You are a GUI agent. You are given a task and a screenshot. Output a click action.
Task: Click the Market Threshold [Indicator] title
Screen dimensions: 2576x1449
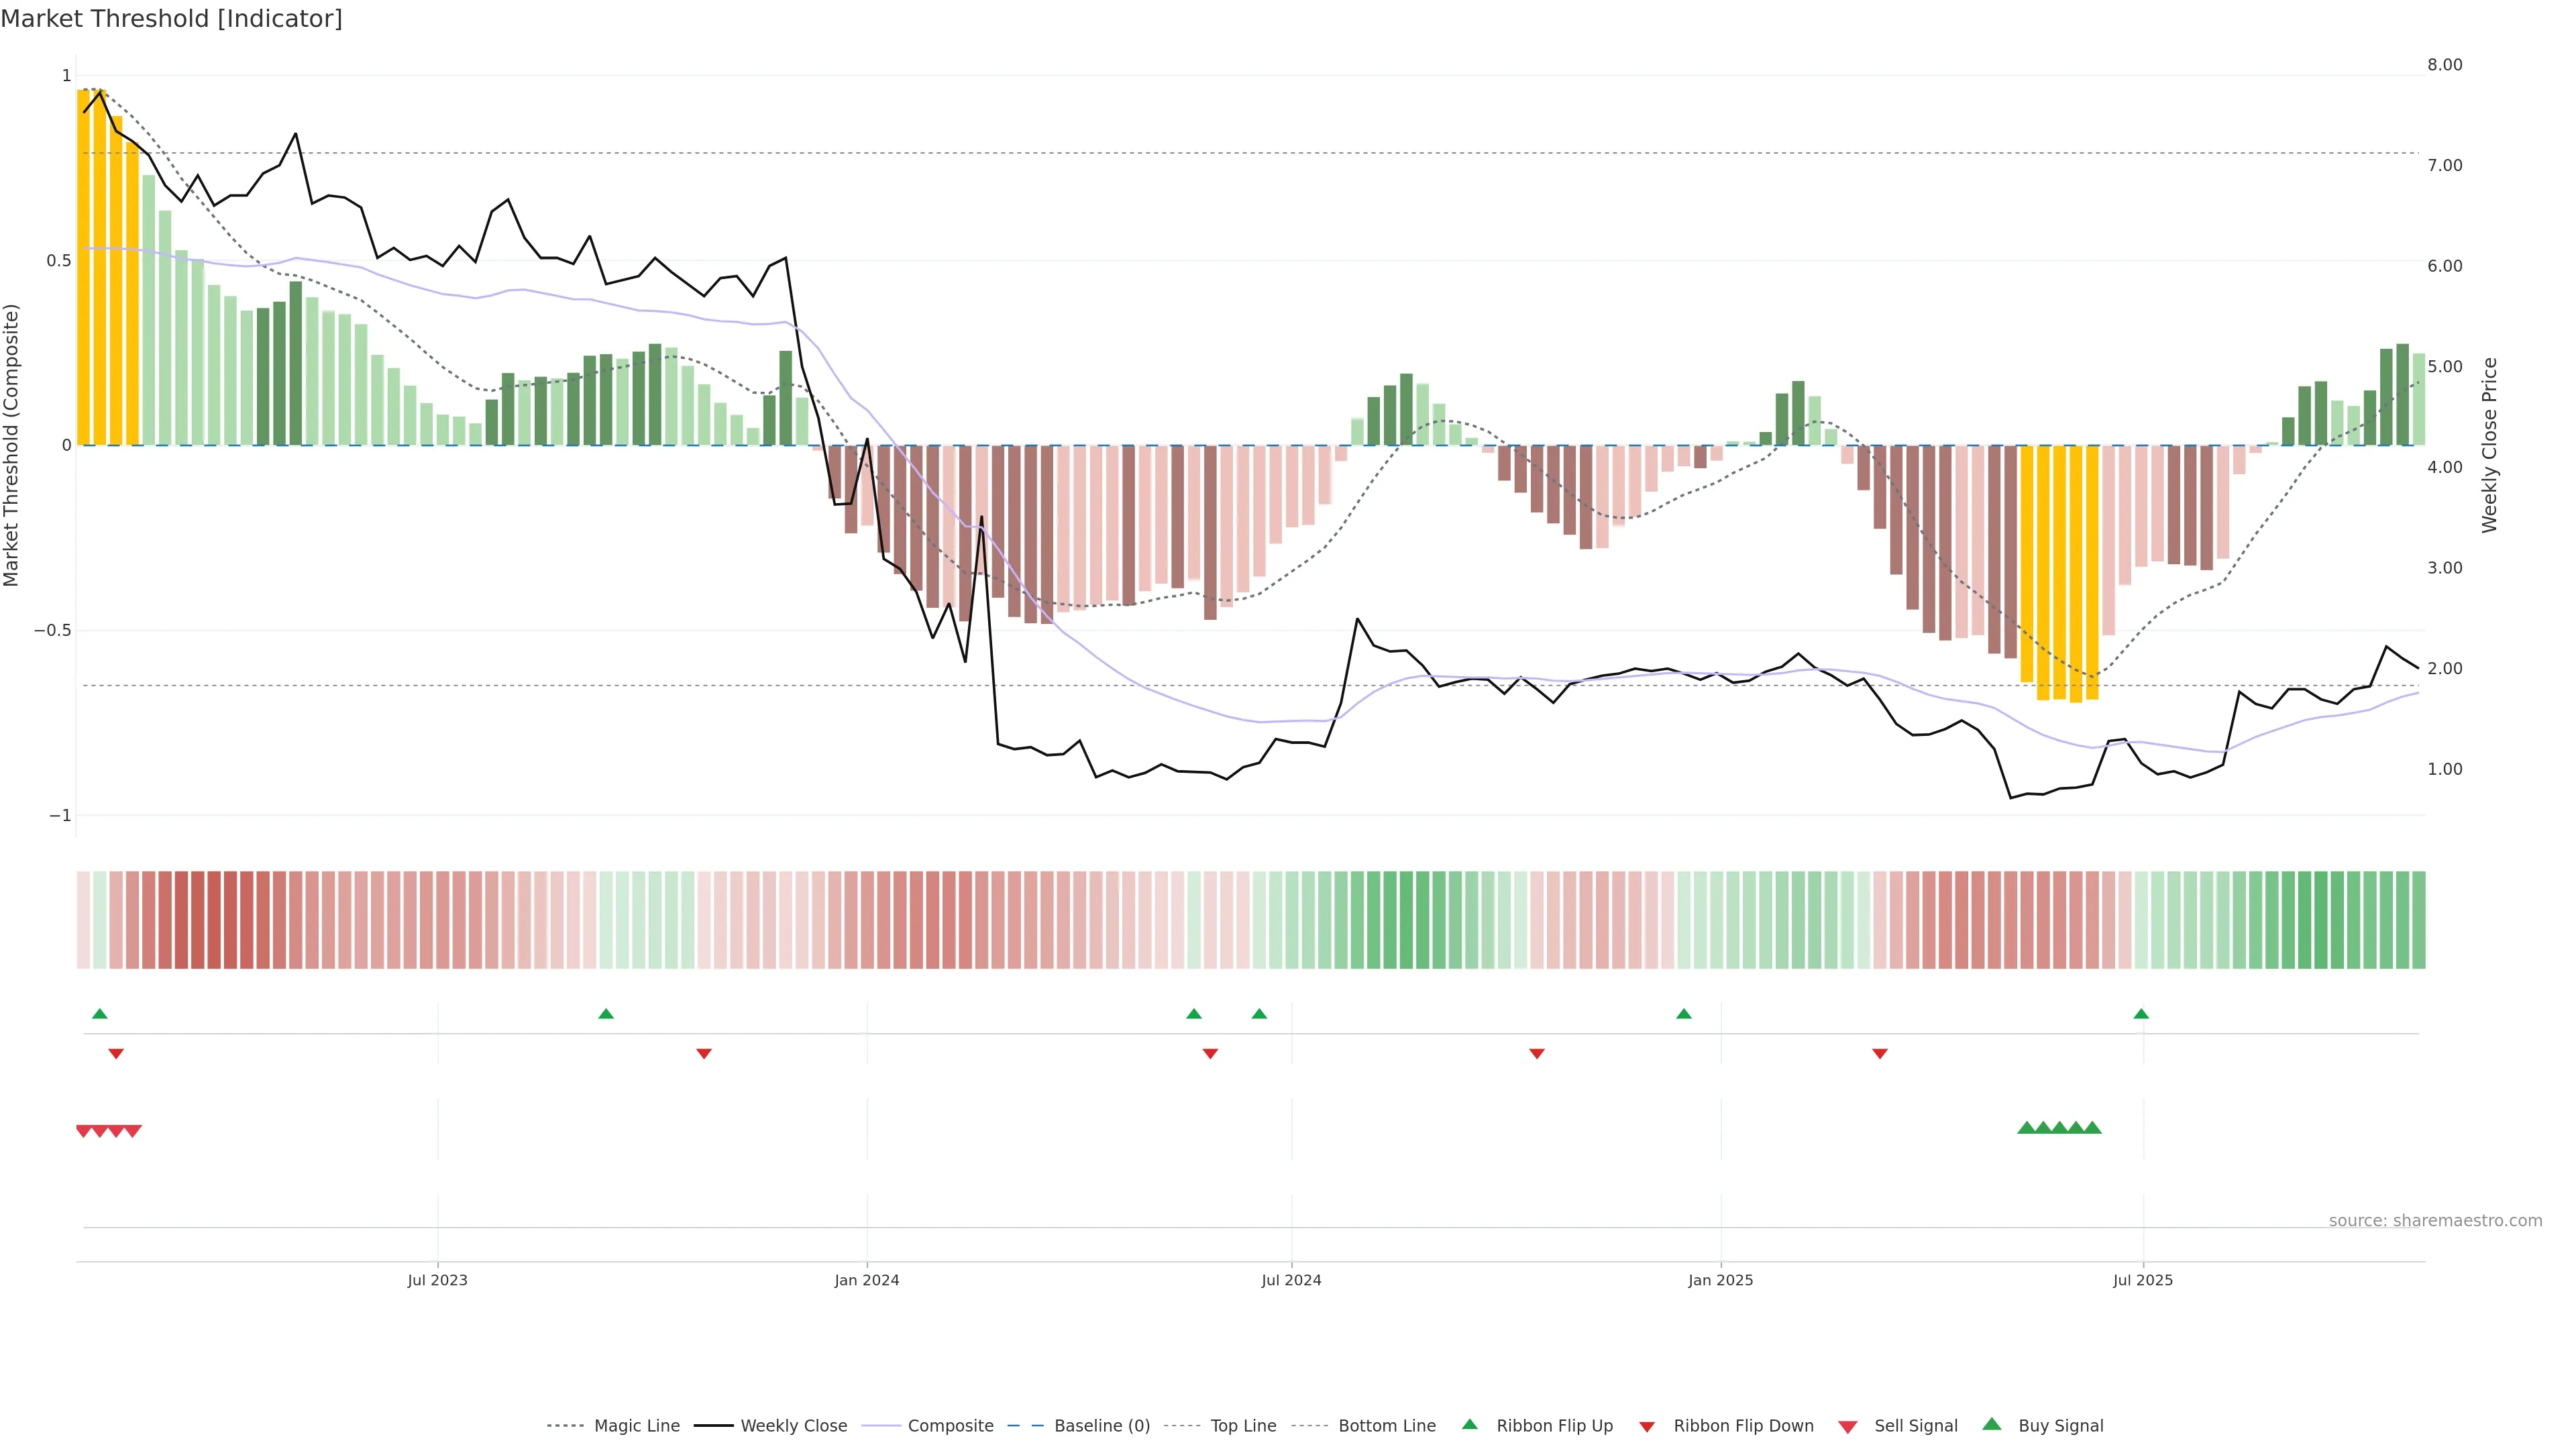pos(171,19)
